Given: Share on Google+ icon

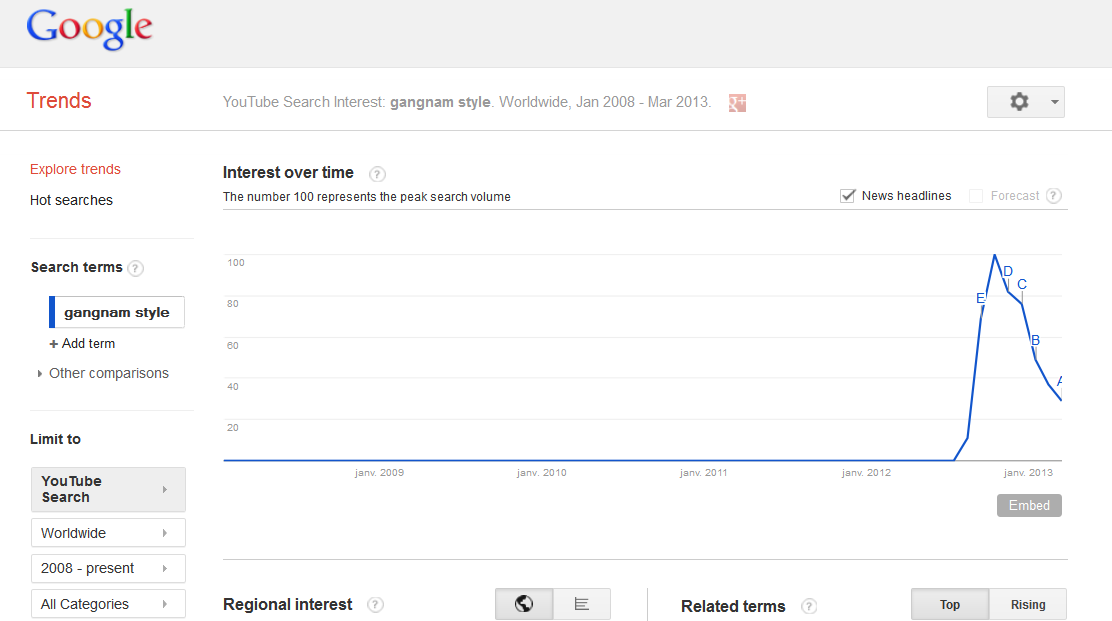Looking at the screenshot, I should 737,103.
